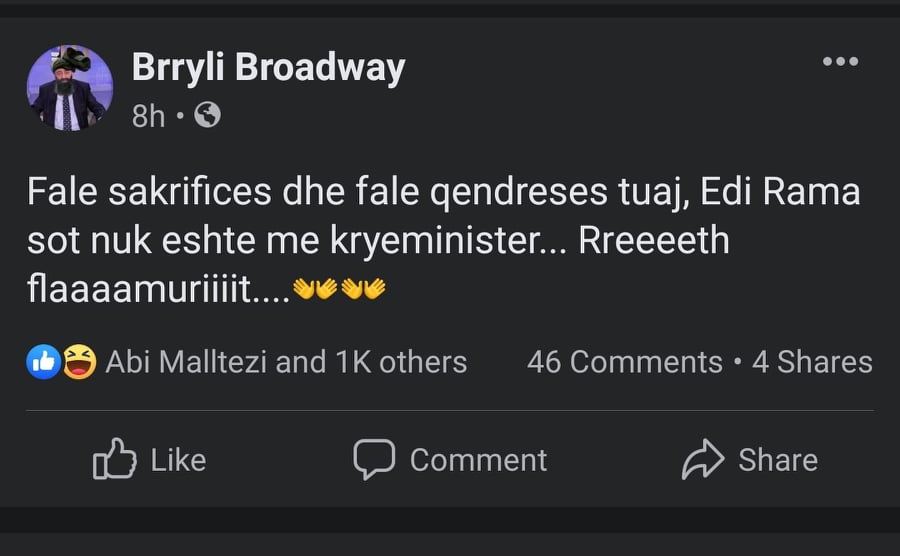Toggle the Like label on the post

[x=178, y=460]
